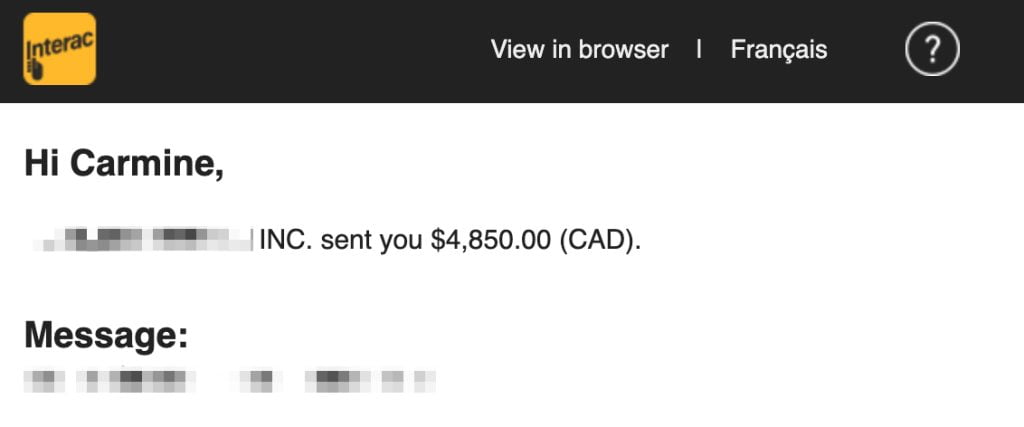
Task: Click the Message: heading
Action: pos(106,335)
